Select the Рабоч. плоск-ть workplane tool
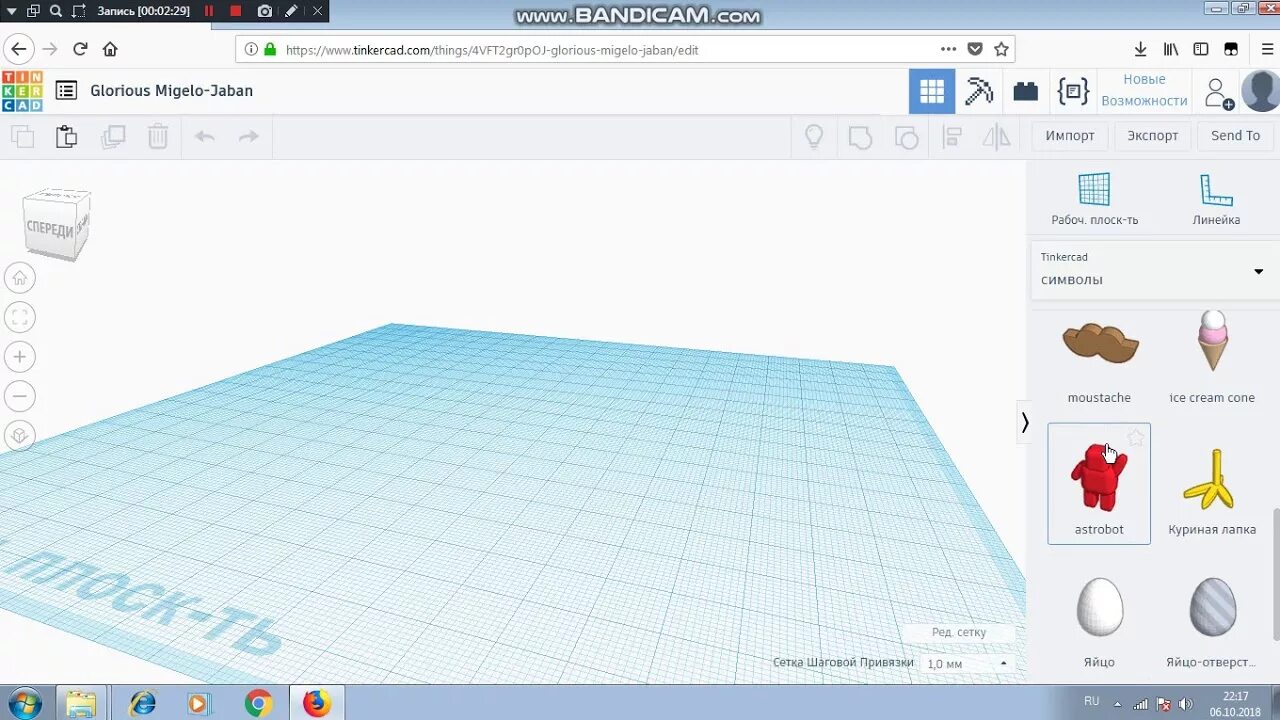The height and width of the screenshot is (720, 1280). point(1094,199)
